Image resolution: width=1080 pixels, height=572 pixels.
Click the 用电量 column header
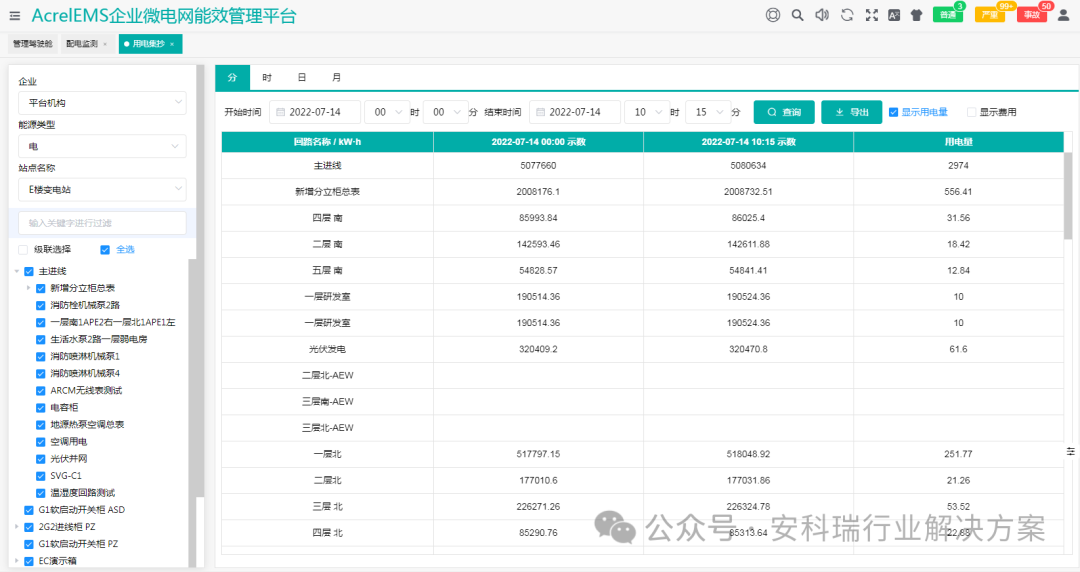pos(958,142)
